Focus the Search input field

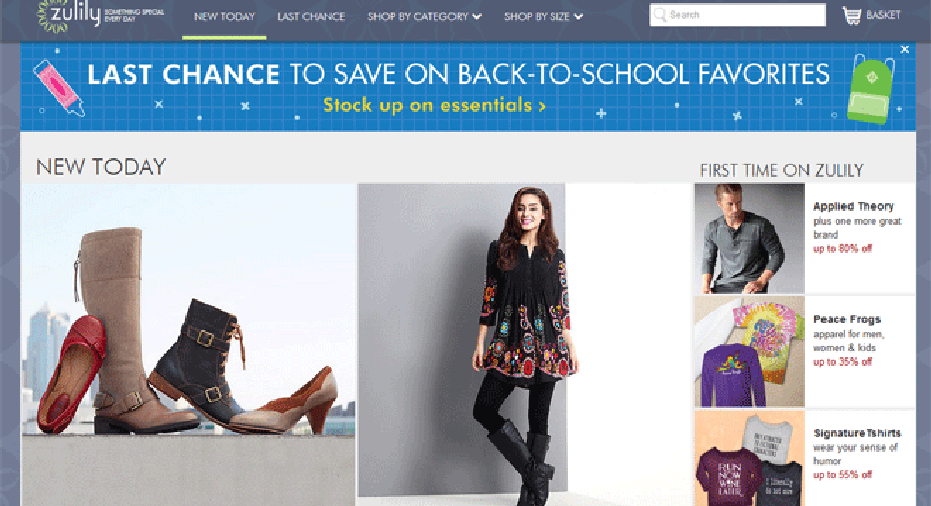pos(737,15)
